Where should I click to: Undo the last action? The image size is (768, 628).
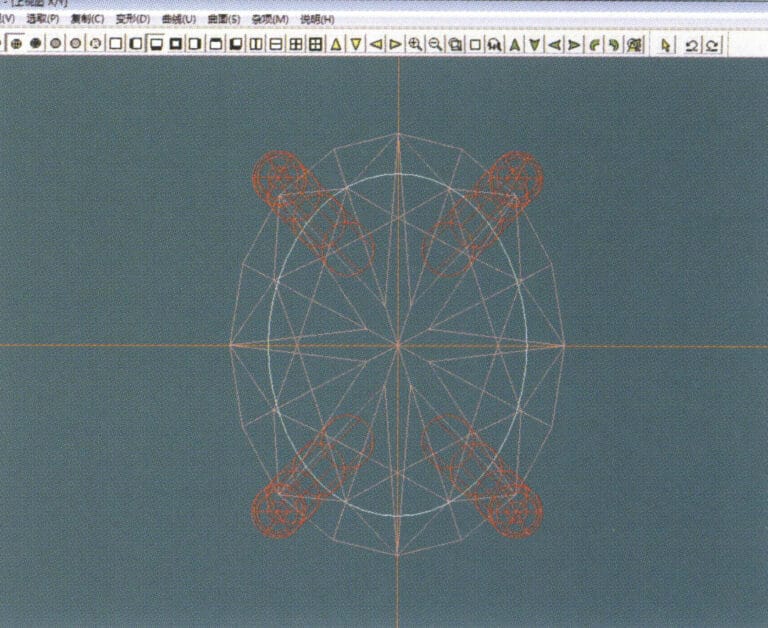tap(692, 46)
